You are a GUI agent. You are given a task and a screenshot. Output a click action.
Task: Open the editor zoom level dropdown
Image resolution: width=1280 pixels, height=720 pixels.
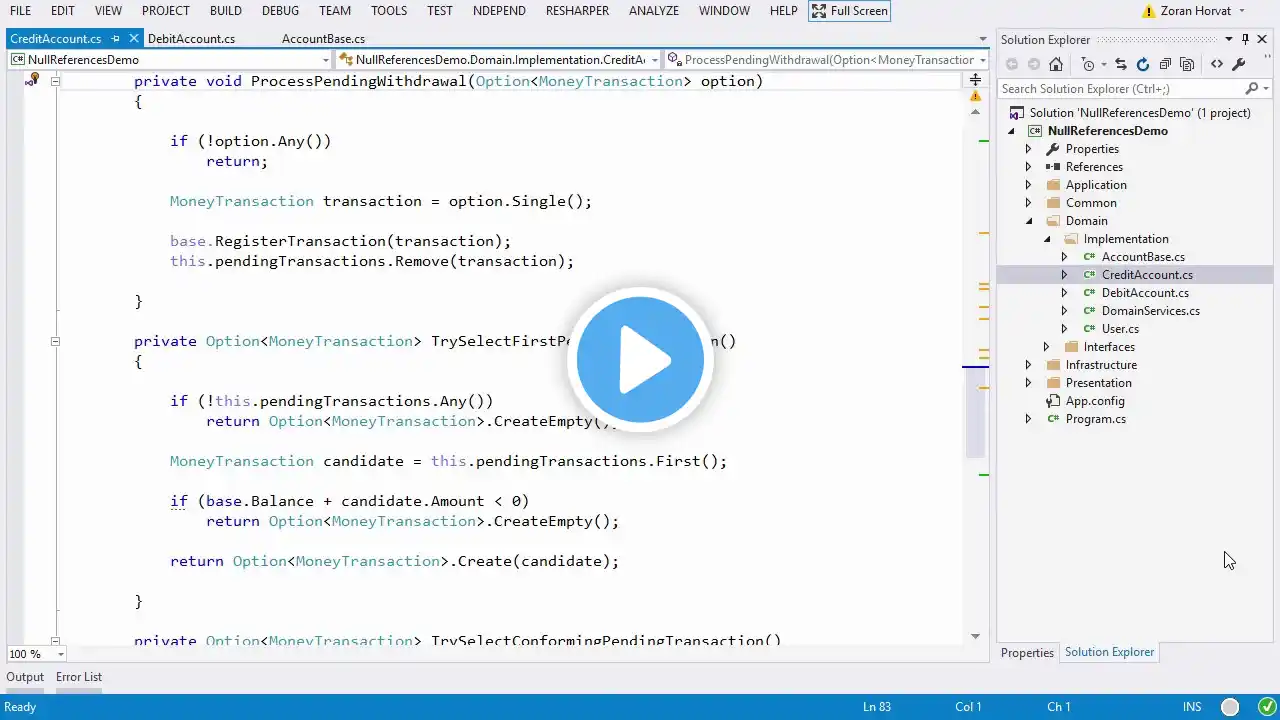[x=60, y=654]
